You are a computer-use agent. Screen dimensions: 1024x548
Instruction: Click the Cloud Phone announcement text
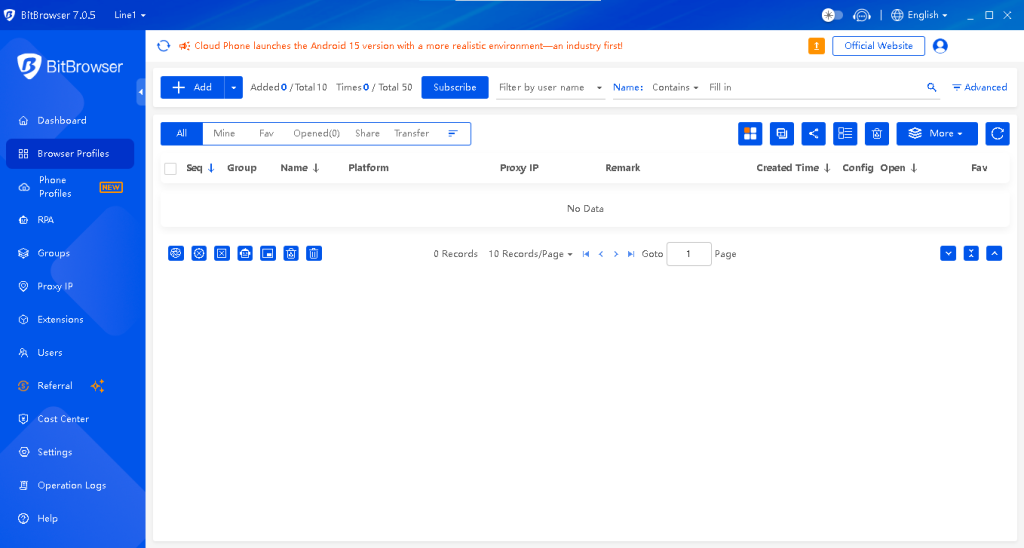(408, 46)
